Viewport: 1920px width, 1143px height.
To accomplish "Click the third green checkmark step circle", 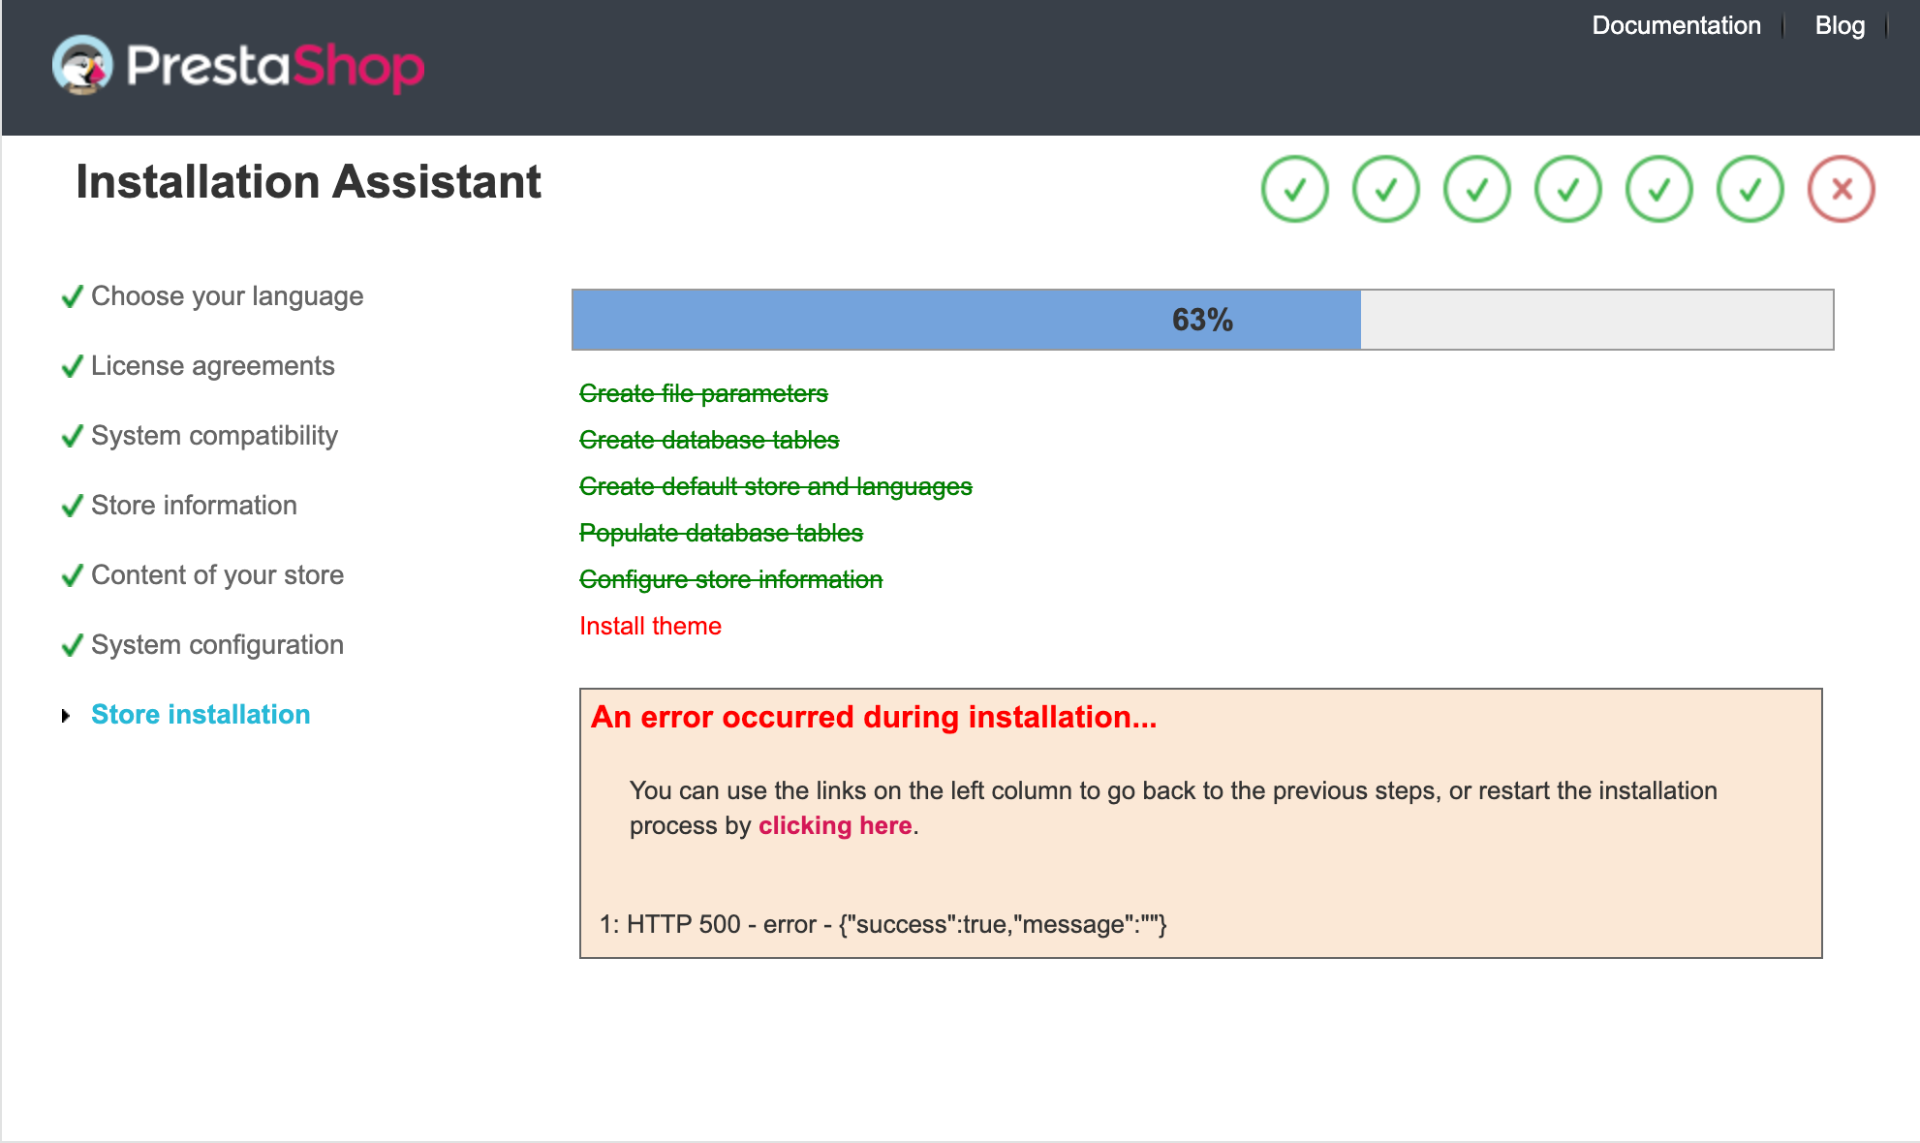I will coord(1477,189).
